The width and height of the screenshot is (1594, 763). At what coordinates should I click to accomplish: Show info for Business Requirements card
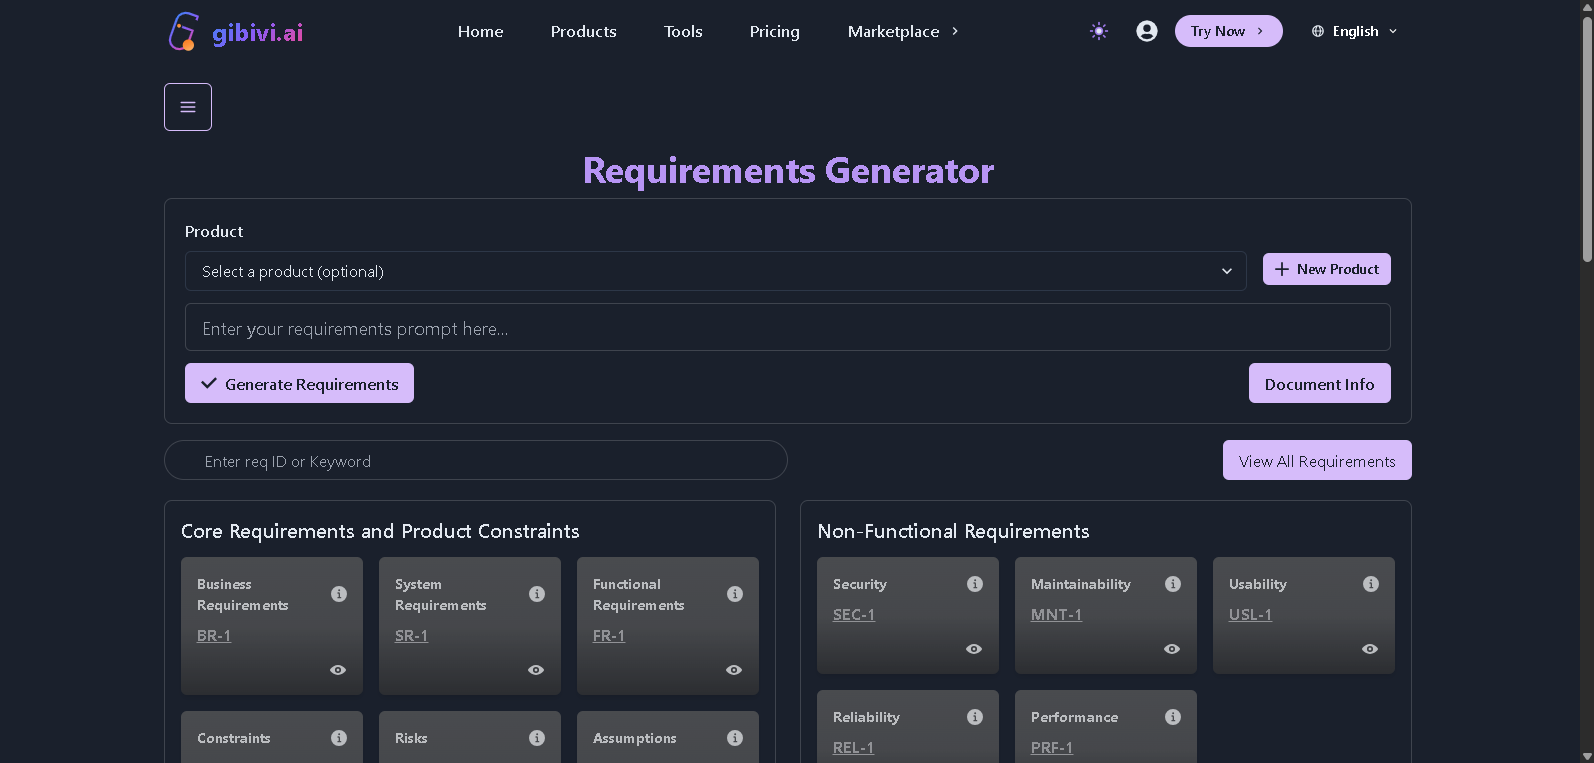coord(339,594)
